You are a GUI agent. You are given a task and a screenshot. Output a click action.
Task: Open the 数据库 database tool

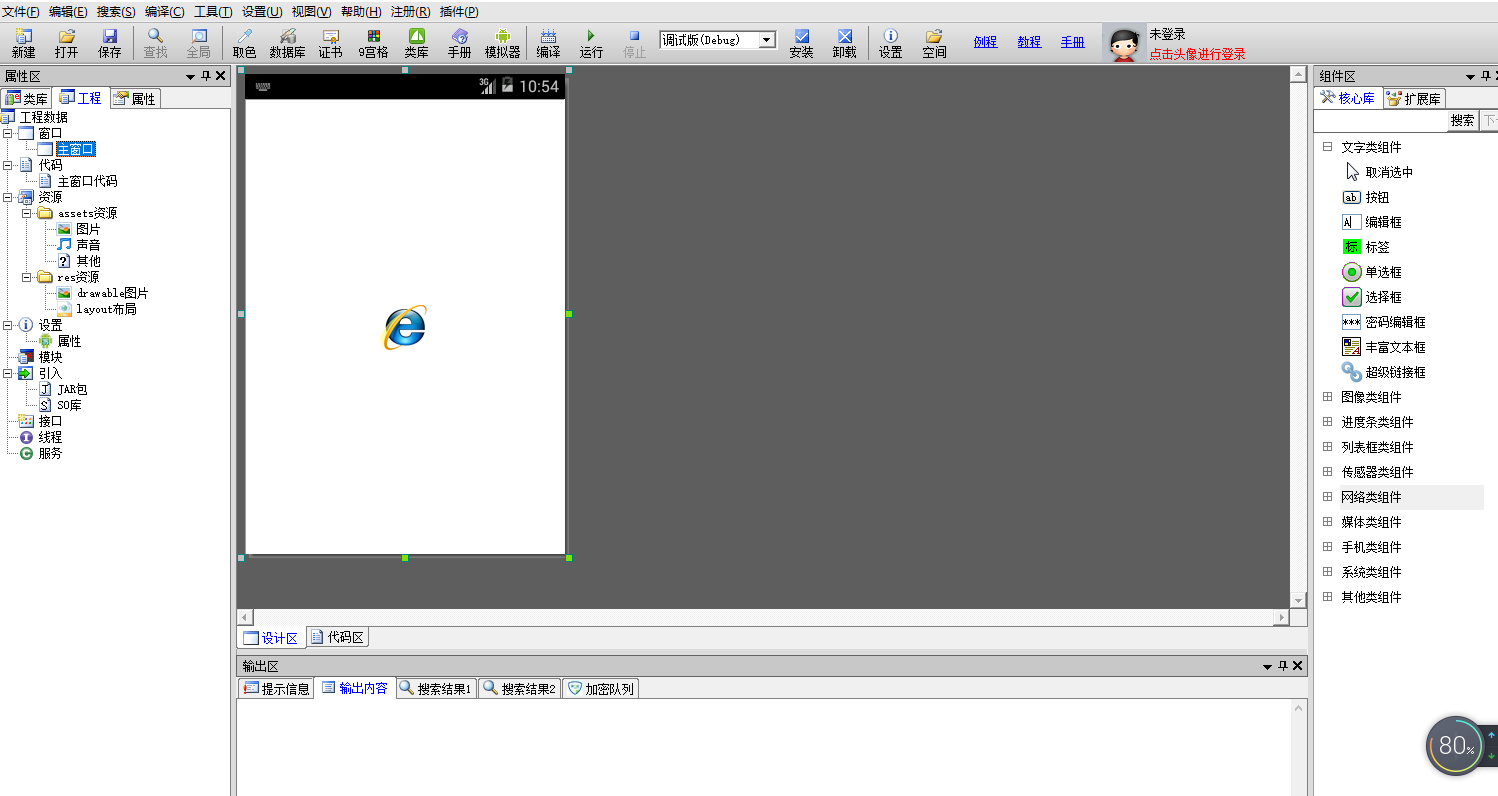click(287, 43)
